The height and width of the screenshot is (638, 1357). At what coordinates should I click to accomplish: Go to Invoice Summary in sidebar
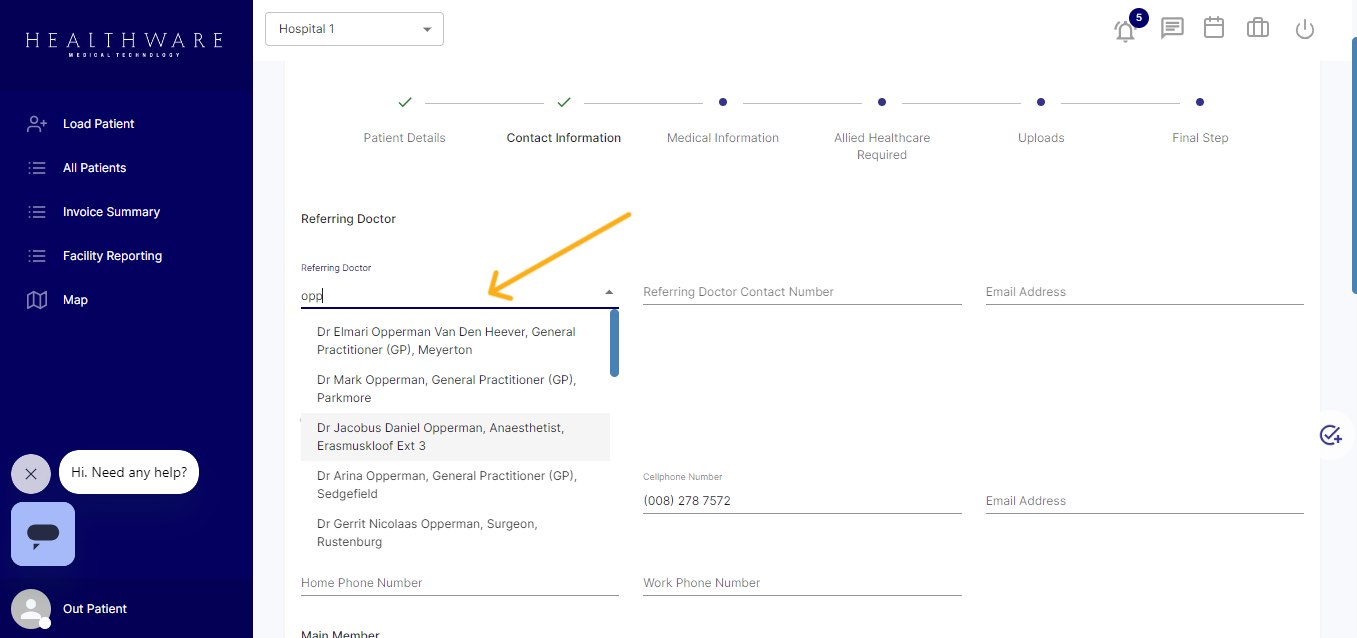click(x=111, y=212)
